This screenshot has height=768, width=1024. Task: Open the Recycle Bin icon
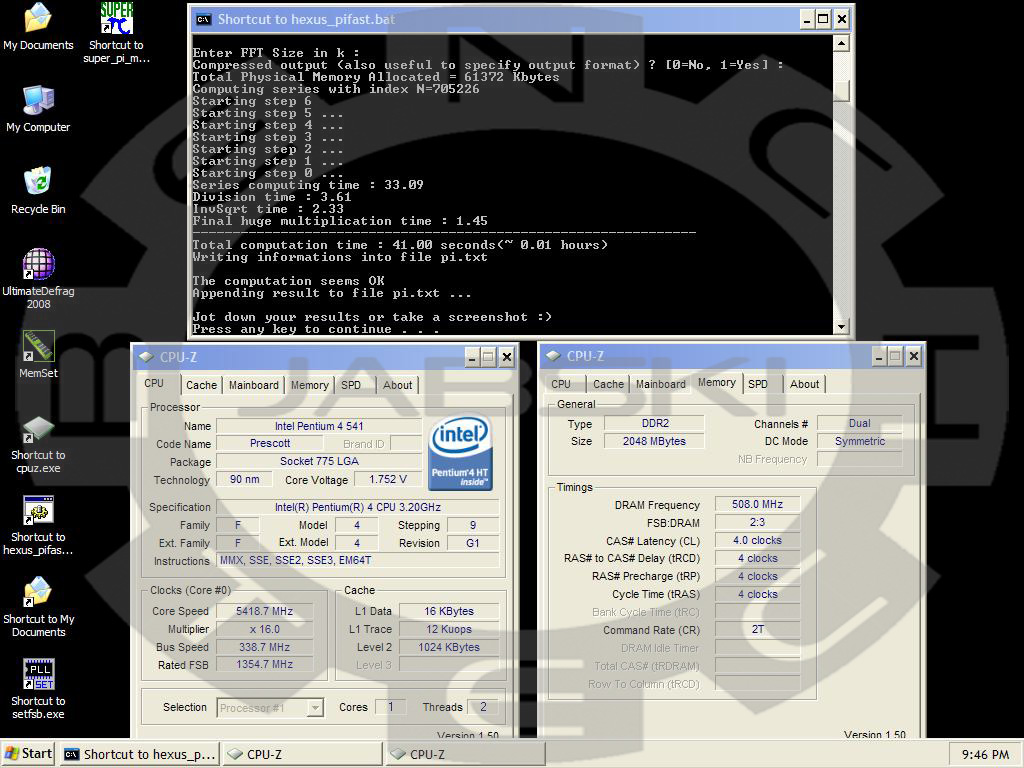coord(38,191)
